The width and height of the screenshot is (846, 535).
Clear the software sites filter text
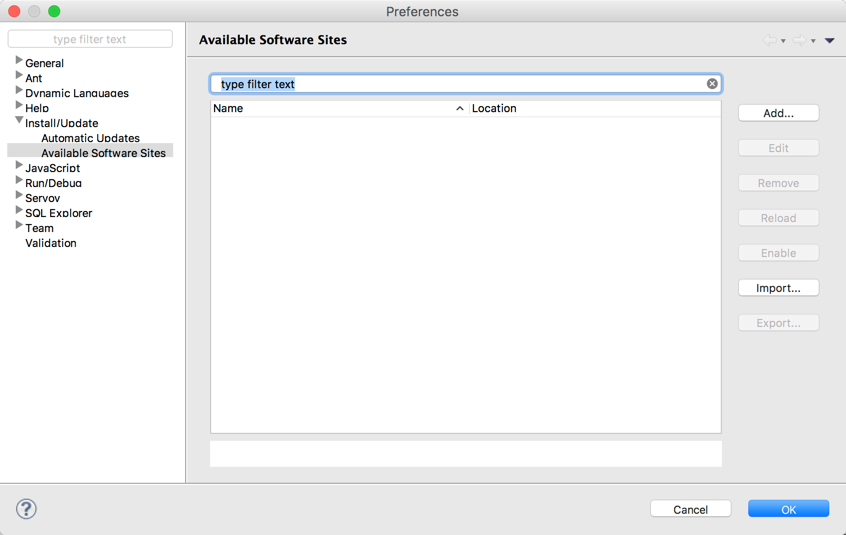712,84
